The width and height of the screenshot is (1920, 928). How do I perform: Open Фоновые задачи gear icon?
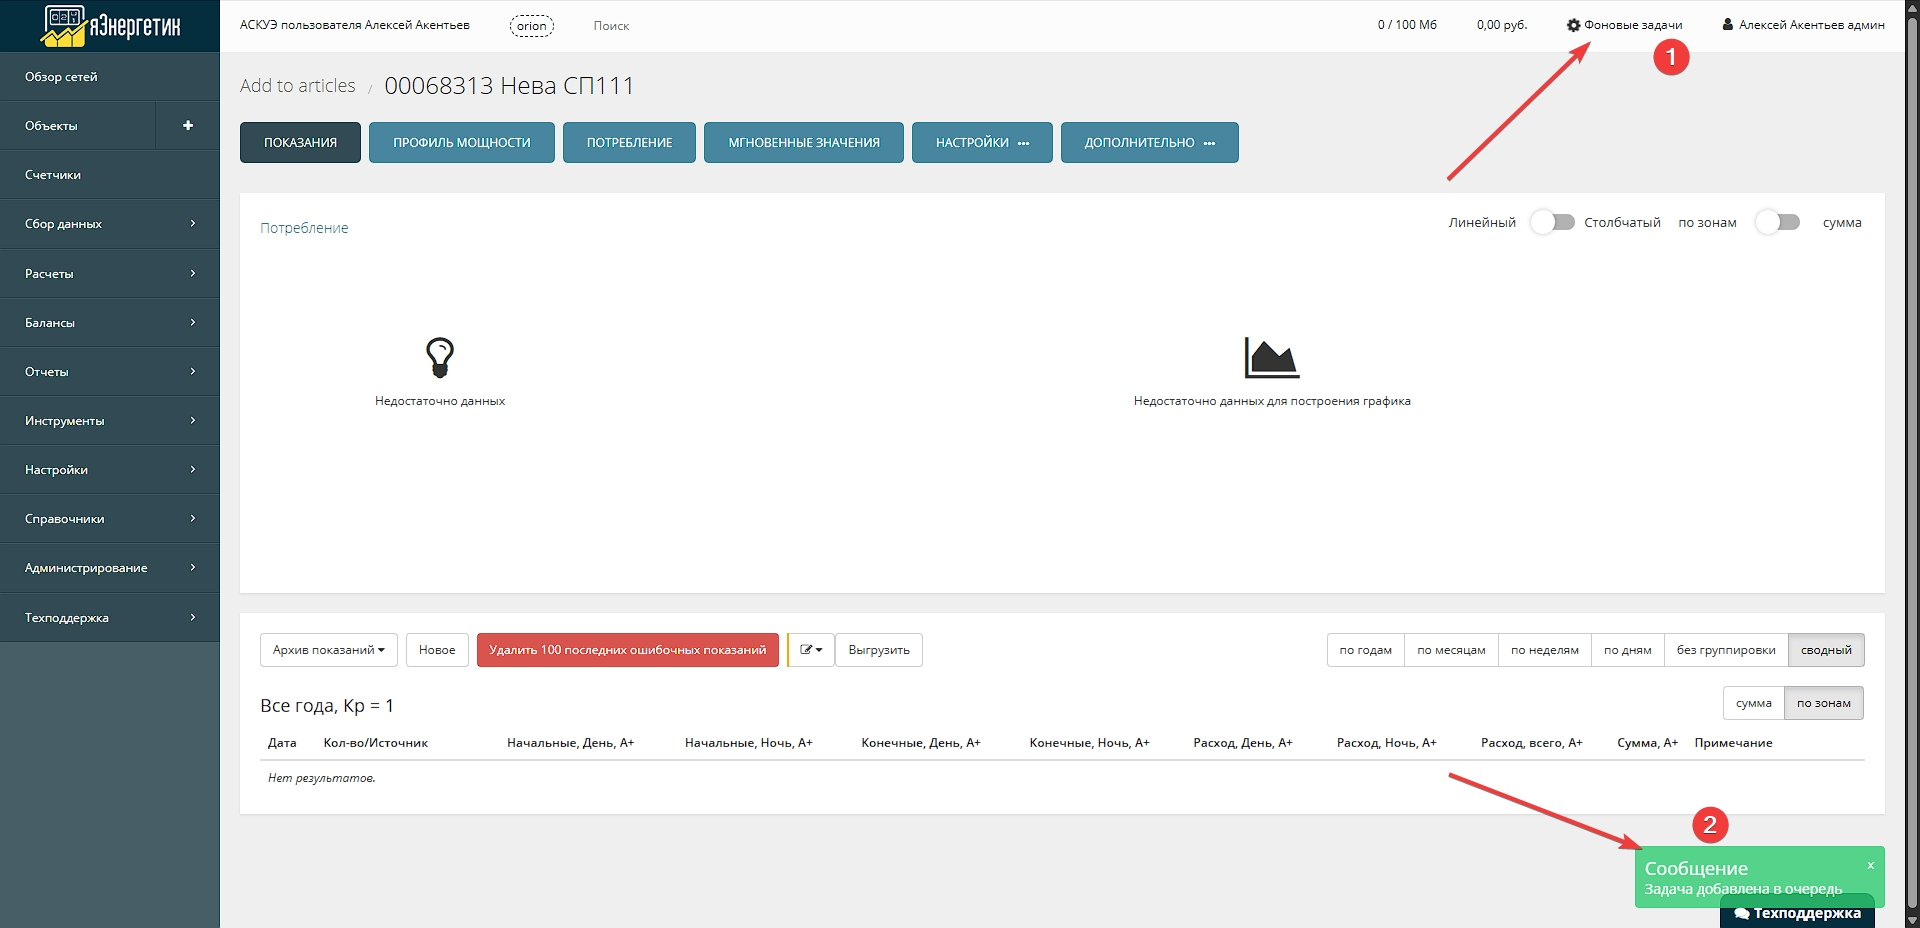click(1573, 25)
